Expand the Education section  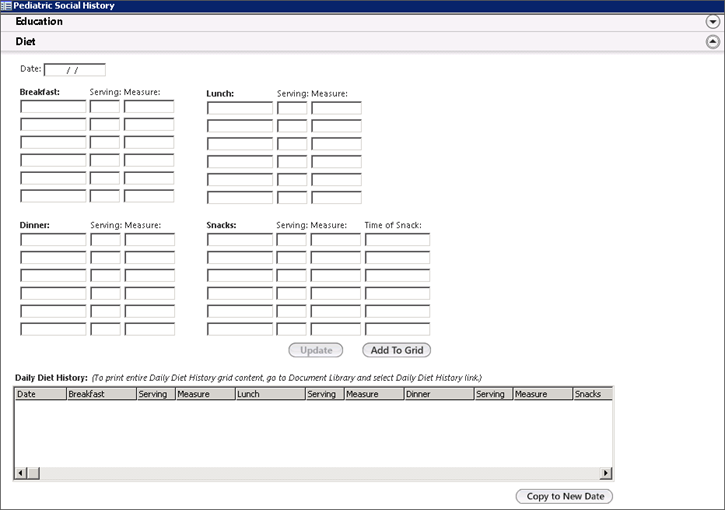coord(712,22)
